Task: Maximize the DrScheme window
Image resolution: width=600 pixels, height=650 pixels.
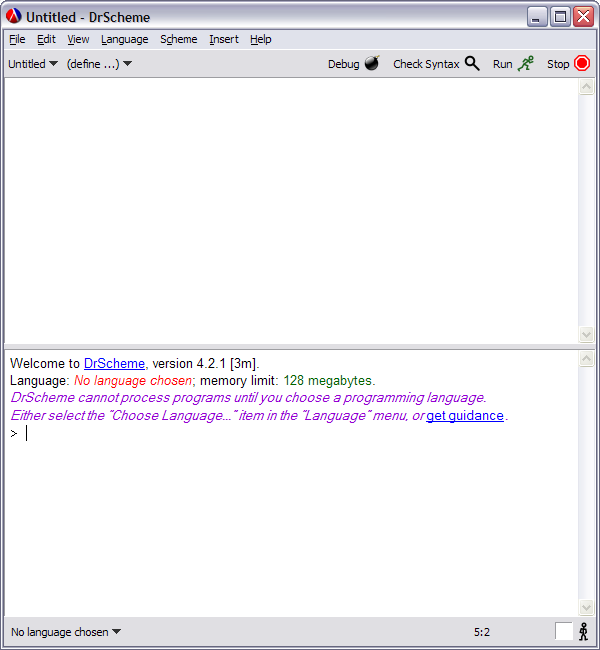Action: pos(560,17)
